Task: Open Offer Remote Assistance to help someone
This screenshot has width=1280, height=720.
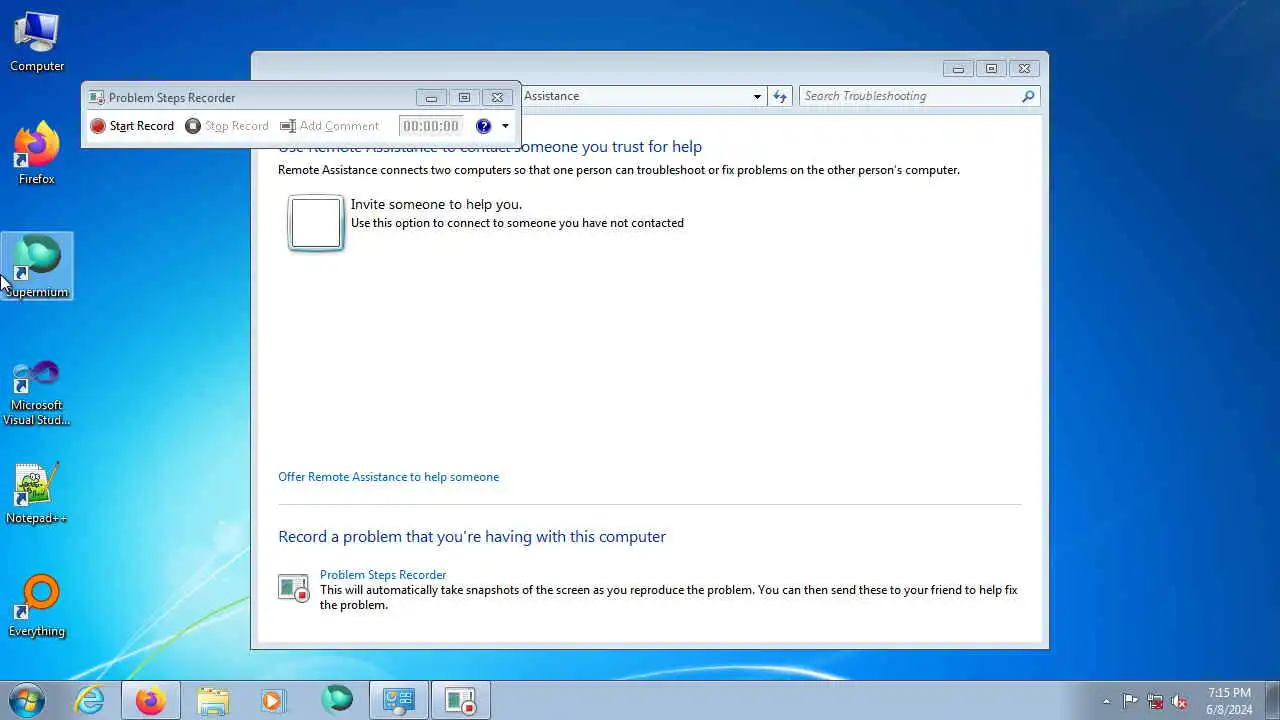Action: (388, 477)
